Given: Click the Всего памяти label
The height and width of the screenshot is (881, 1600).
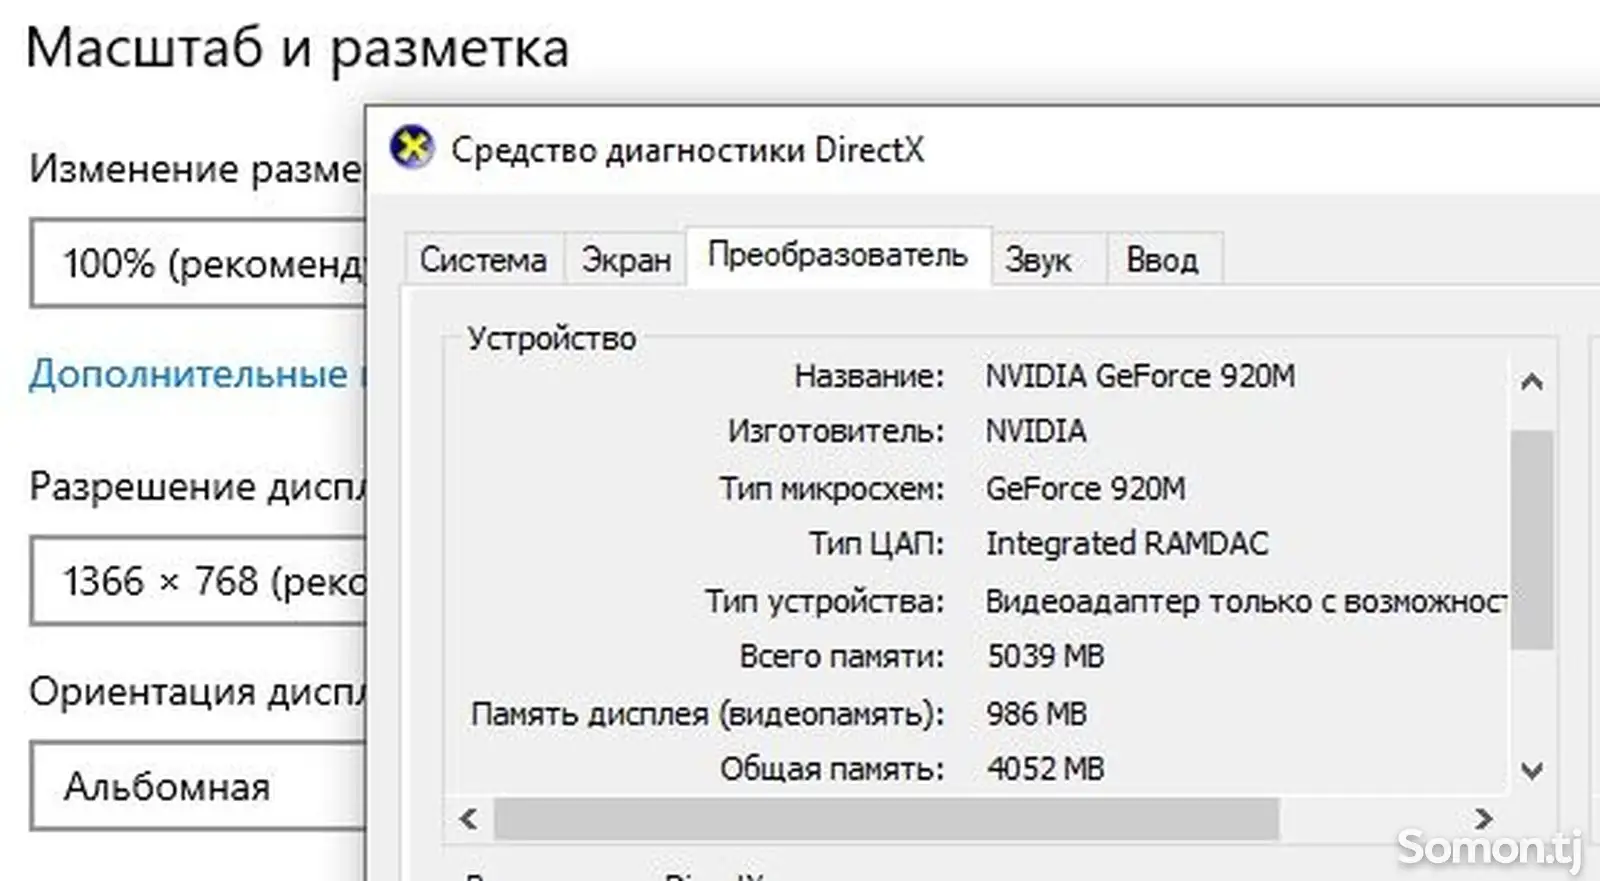Looking at the screenshot, I should coord(842,657).
